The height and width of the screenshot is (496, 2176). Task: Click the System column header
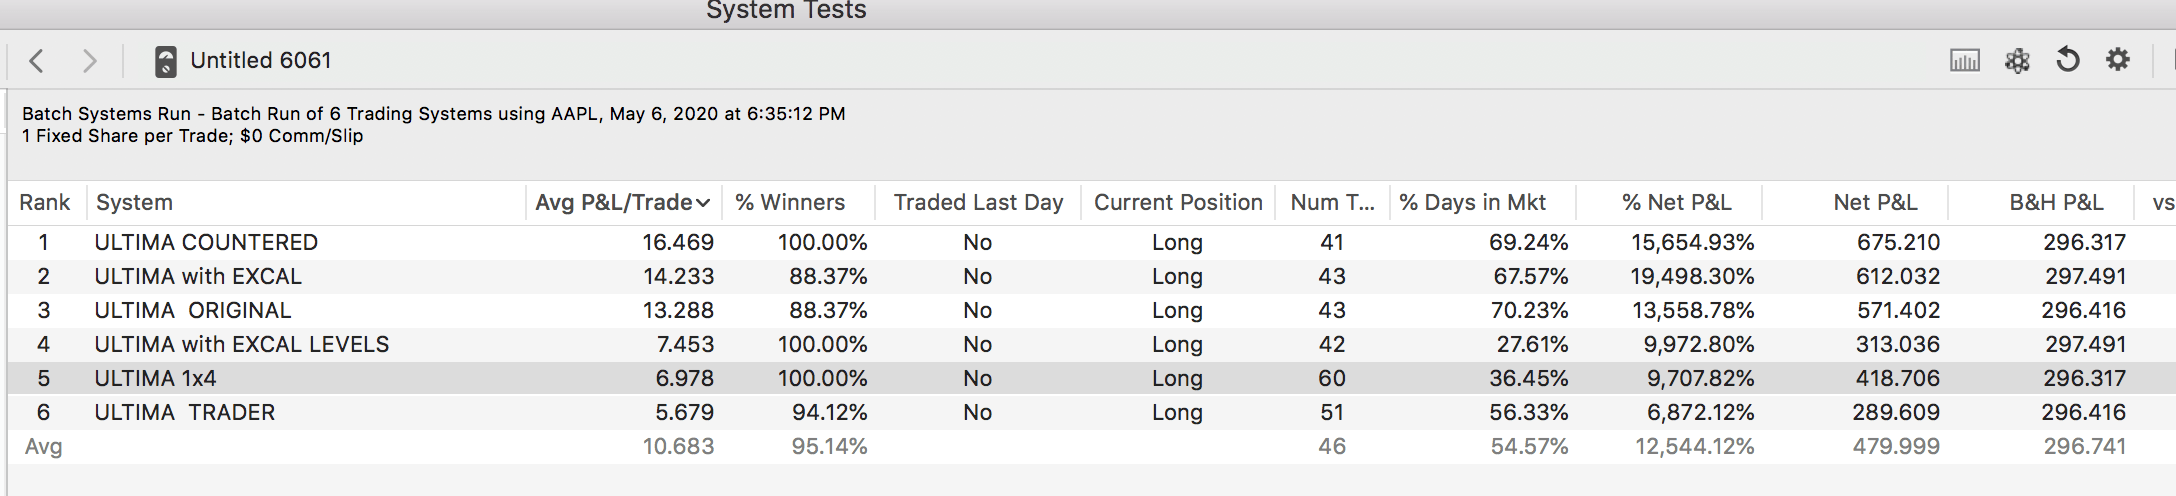coord(135,203)
